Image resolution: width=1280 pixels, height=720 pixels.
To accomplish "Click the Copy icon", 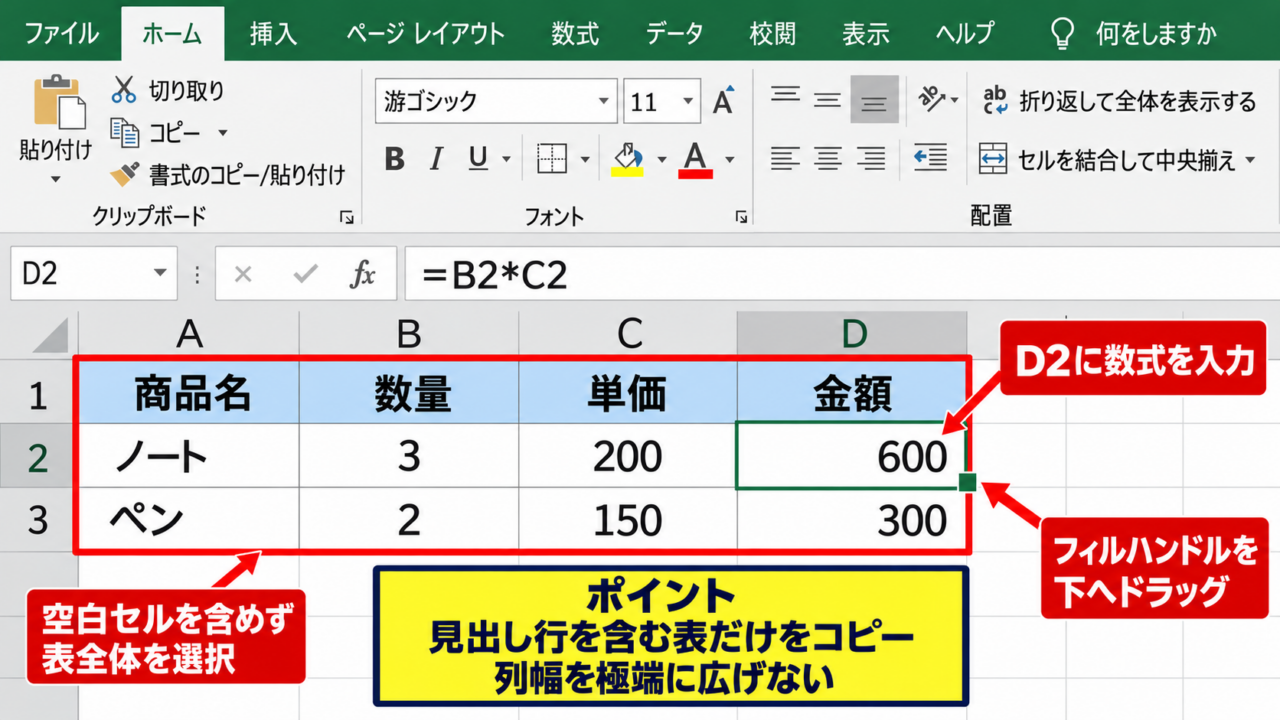I will click(x=124, y=133).
